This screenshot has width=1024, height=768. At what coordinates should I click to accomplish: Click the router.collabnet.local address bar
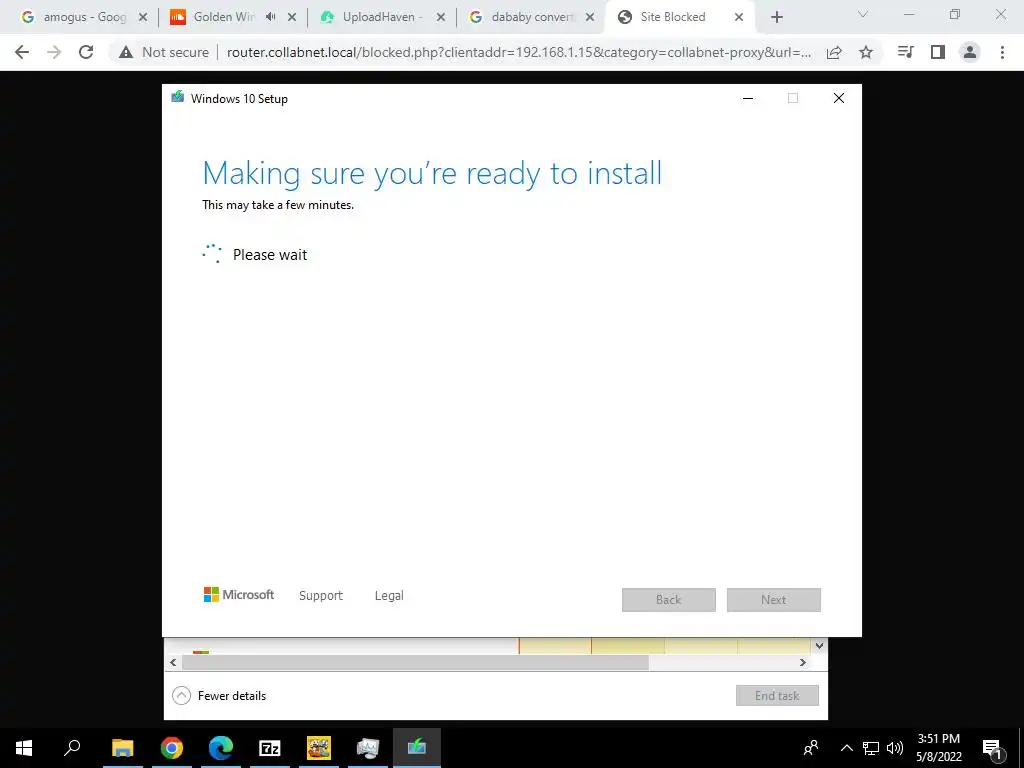519,52
